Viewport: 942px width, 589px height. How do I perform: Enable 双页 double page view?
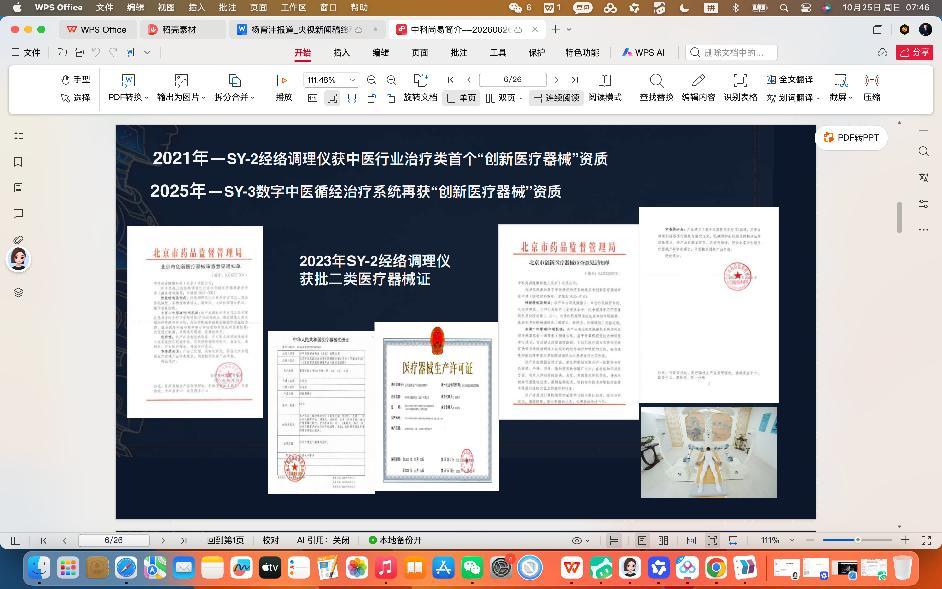(503, 97)
